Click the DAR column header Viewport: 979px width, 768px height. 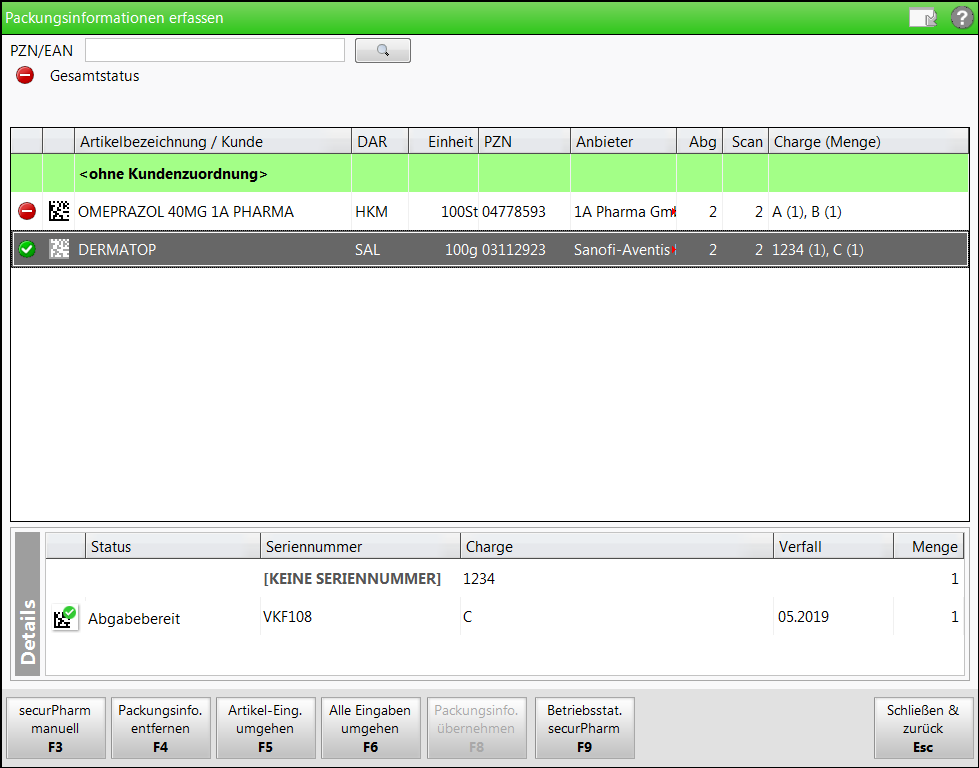(380, 142)
